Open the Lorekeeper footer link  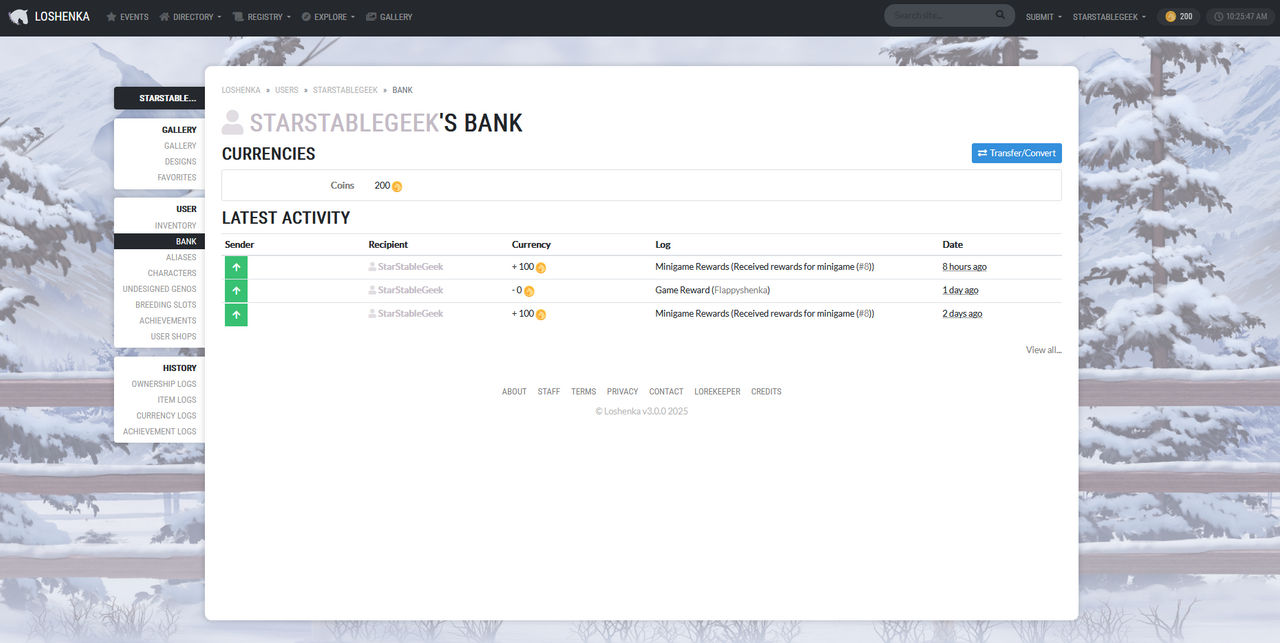[718, 392]
